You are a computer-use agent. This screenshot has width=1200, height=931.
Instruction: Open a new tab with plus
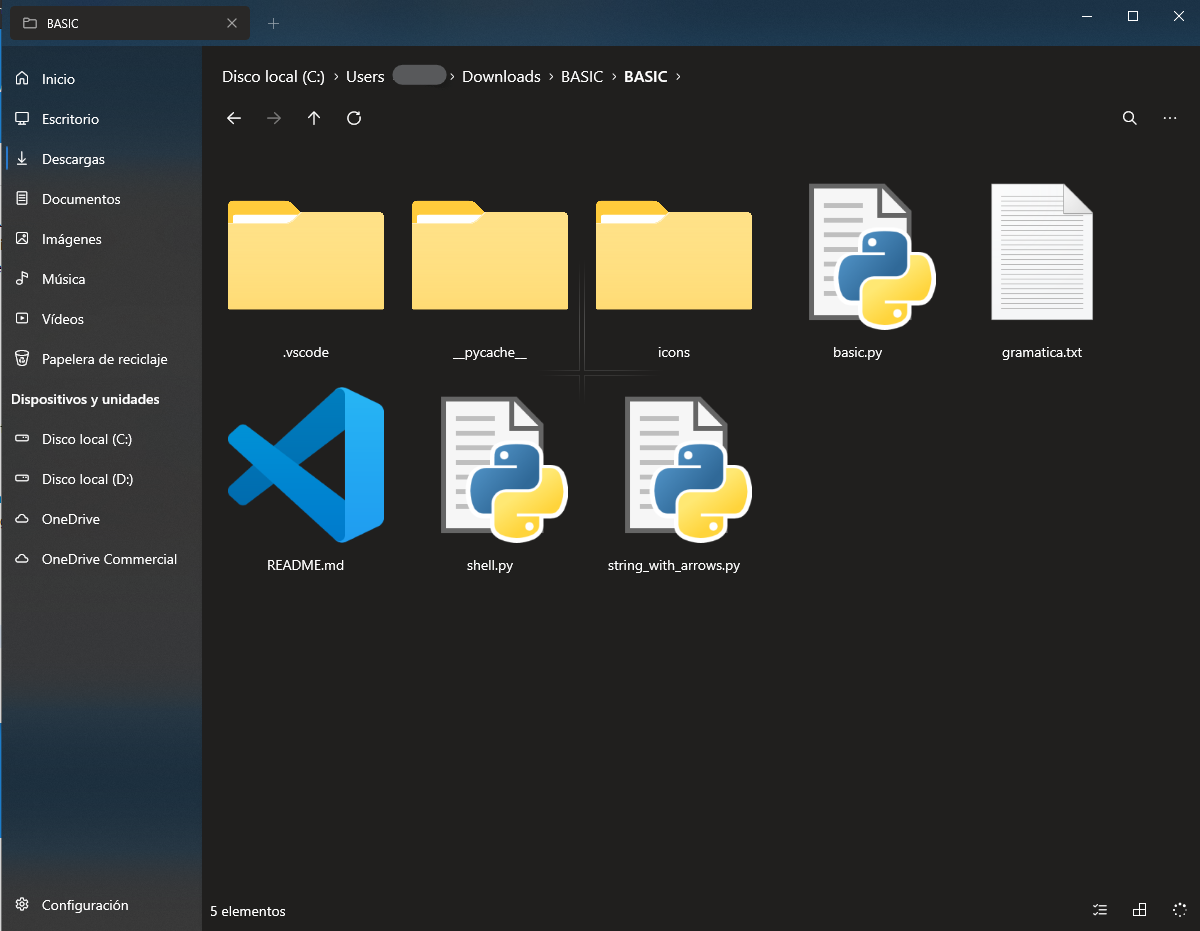coord(274,23)
